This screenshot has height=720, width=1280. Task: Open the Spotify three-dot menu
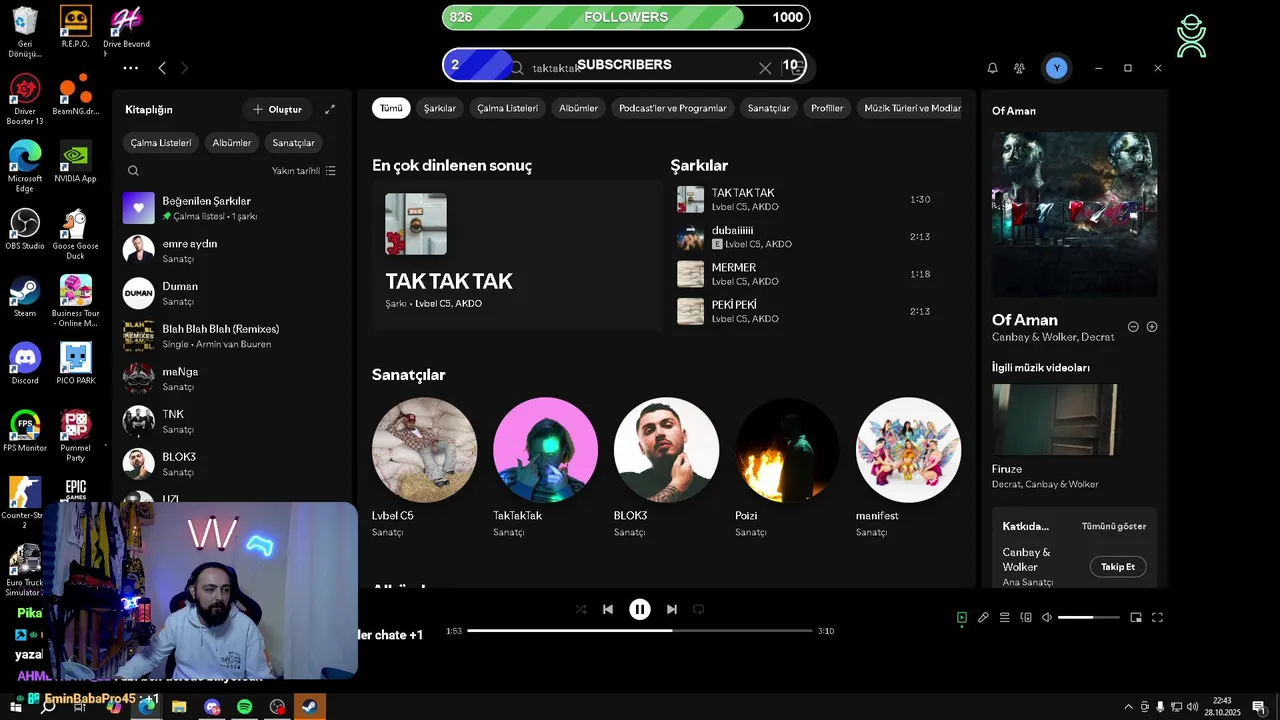(131, 68)
